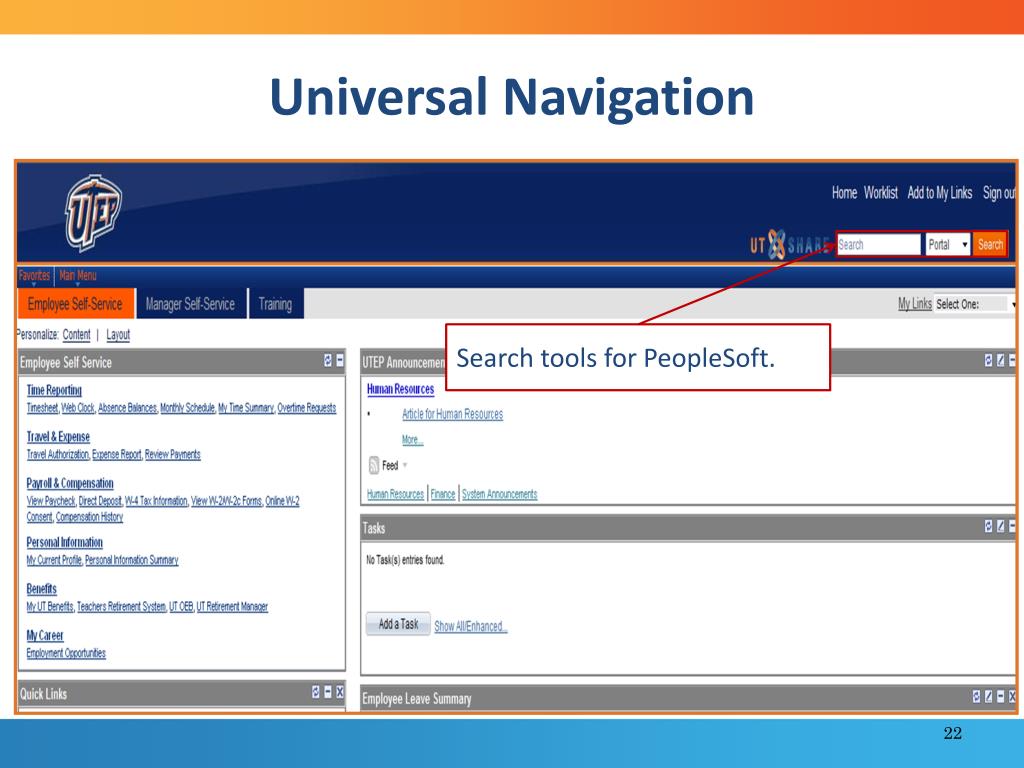
Task: Open the Direct Deposit link
Action: tap(100, 501)
